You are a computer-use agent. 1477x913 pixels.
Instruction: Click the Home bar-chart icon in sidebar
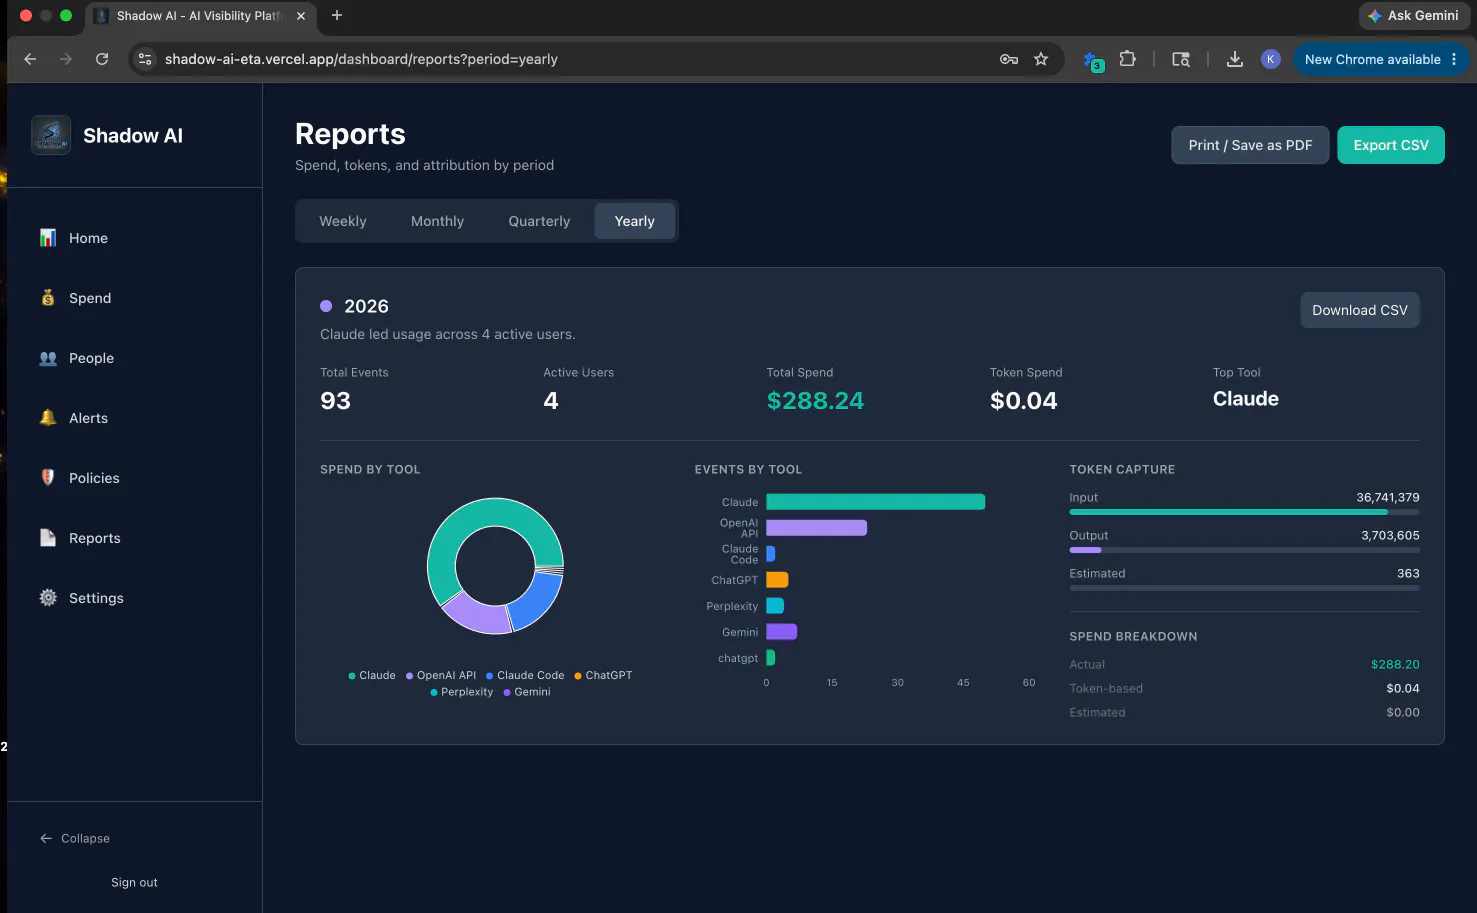point(48,238)
